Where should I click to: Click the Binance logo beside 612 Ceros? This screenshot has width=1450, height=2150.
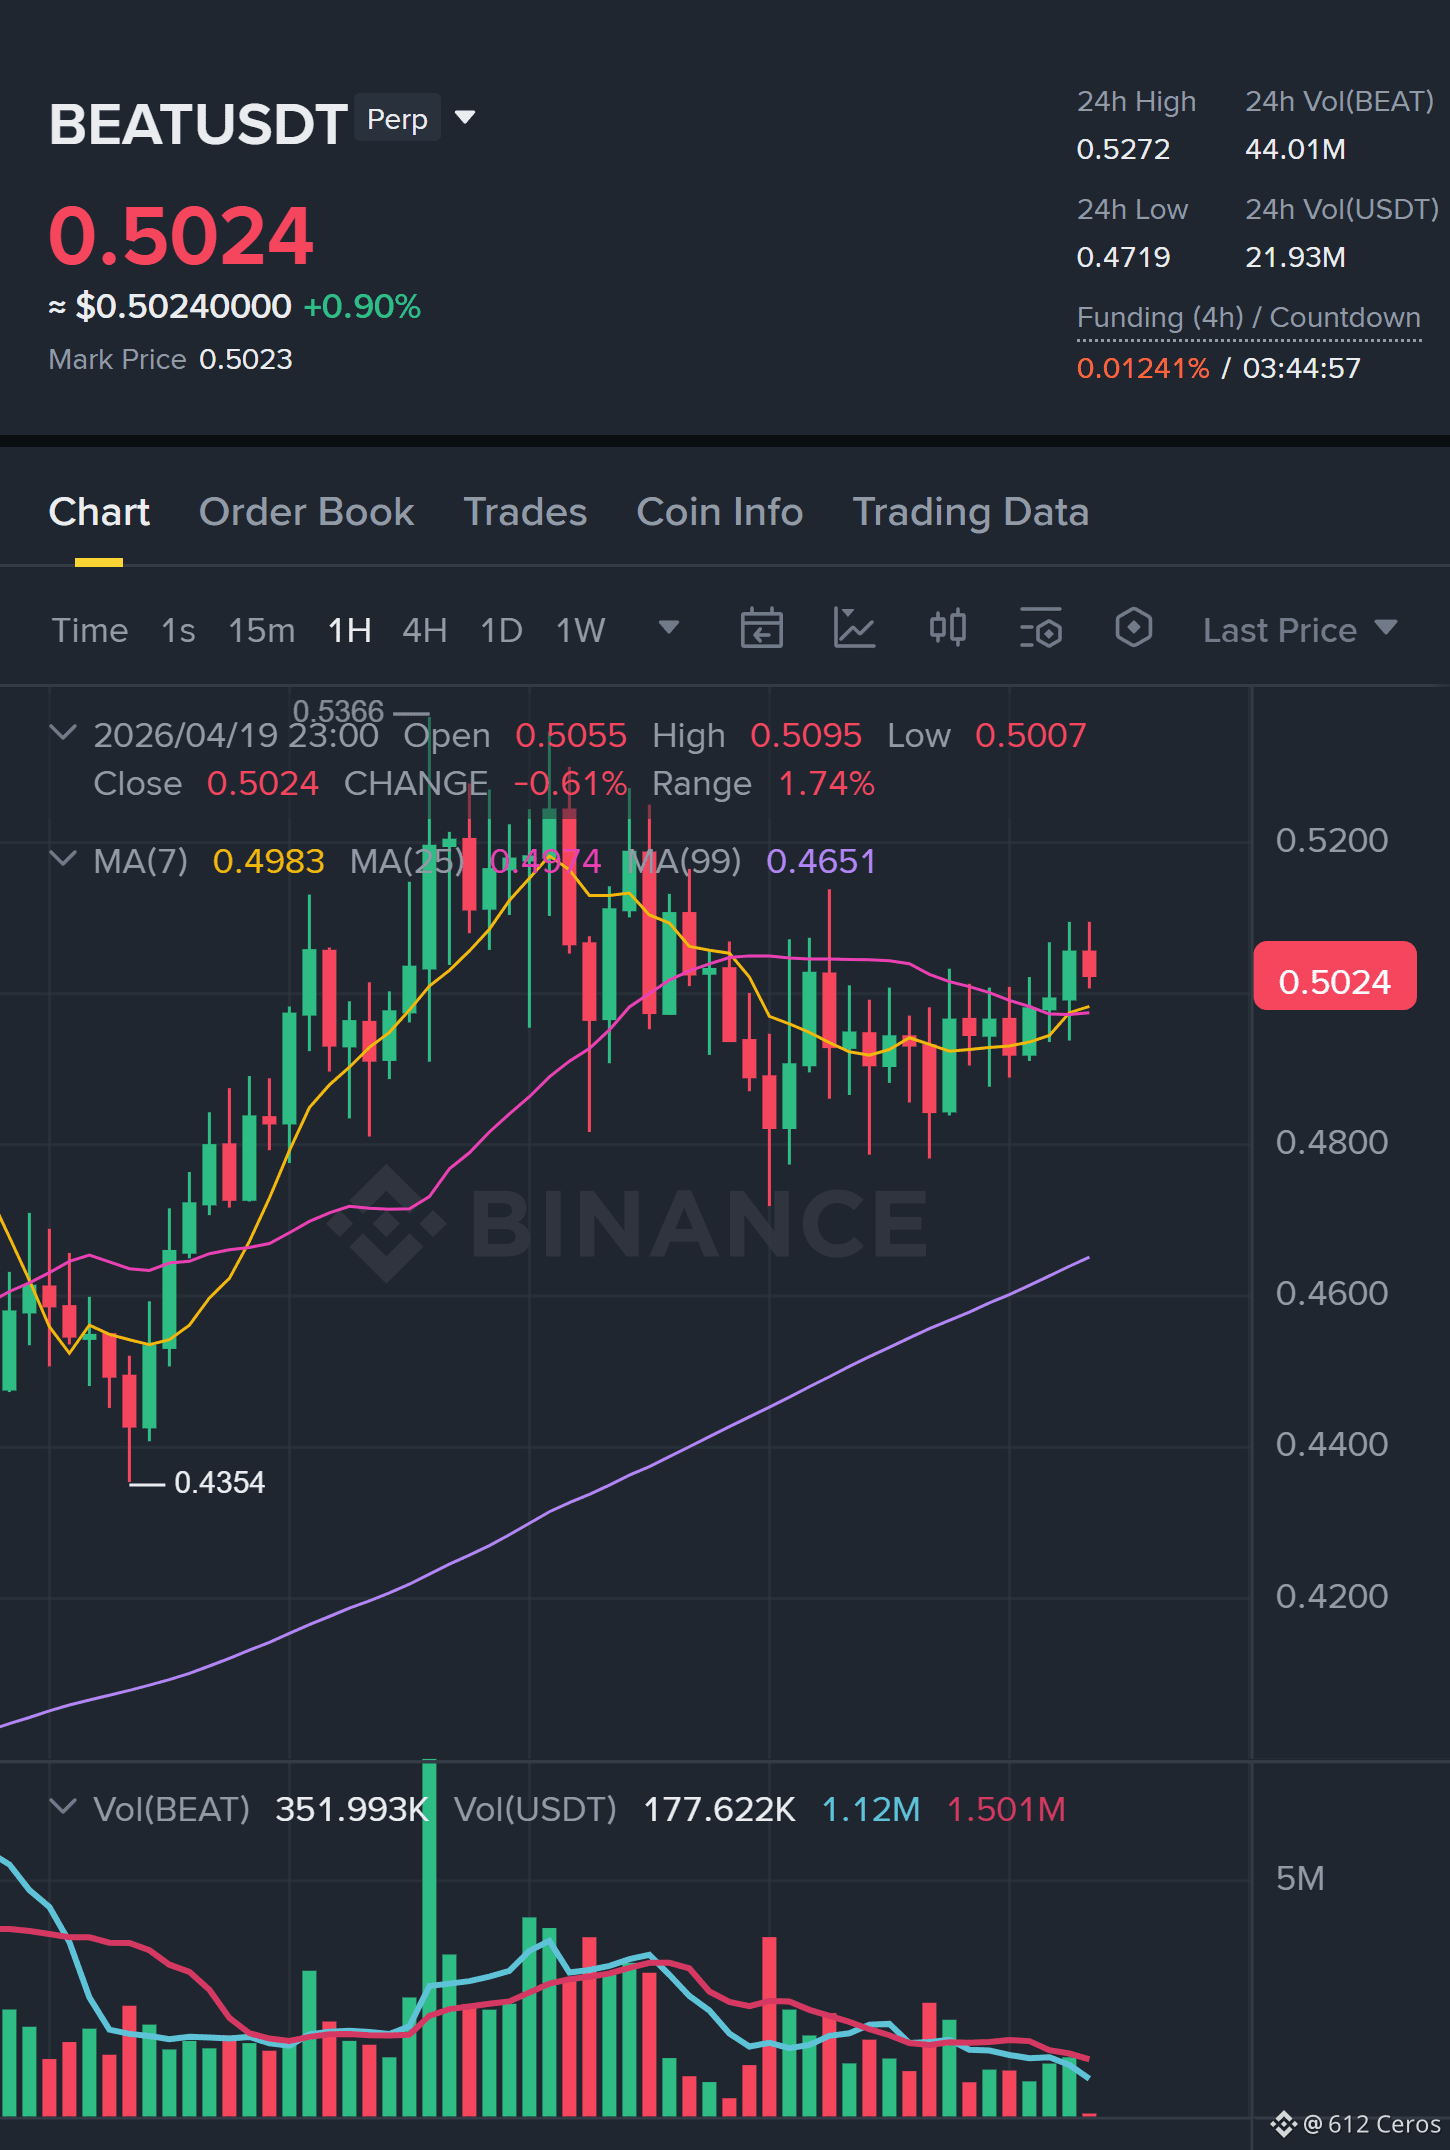click(x=1283, y=2124)
